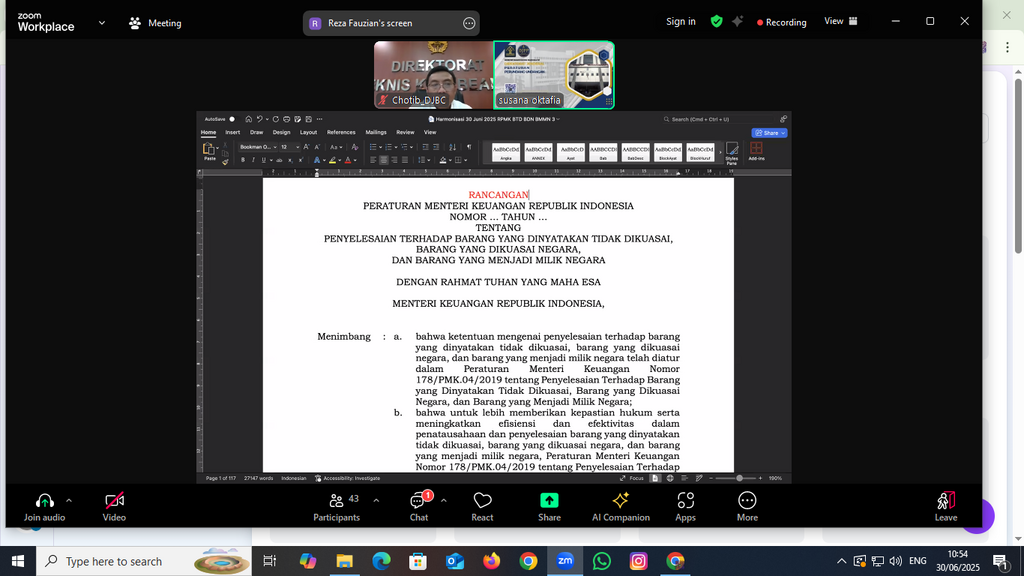Expand the Share button dropdown in Word
1024x576 pixels.
783,133
